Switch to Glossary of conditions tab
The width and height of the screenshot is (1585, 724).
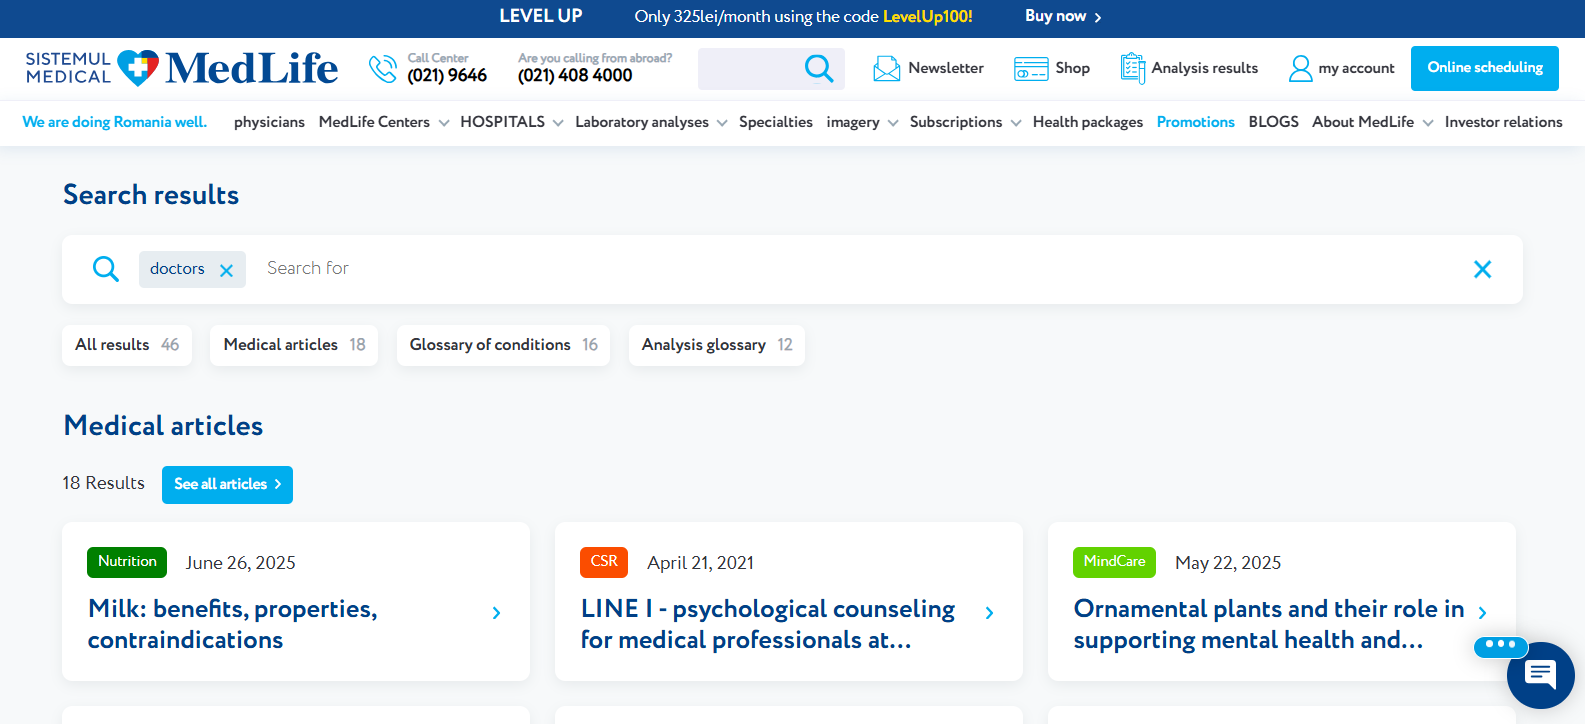503,345
